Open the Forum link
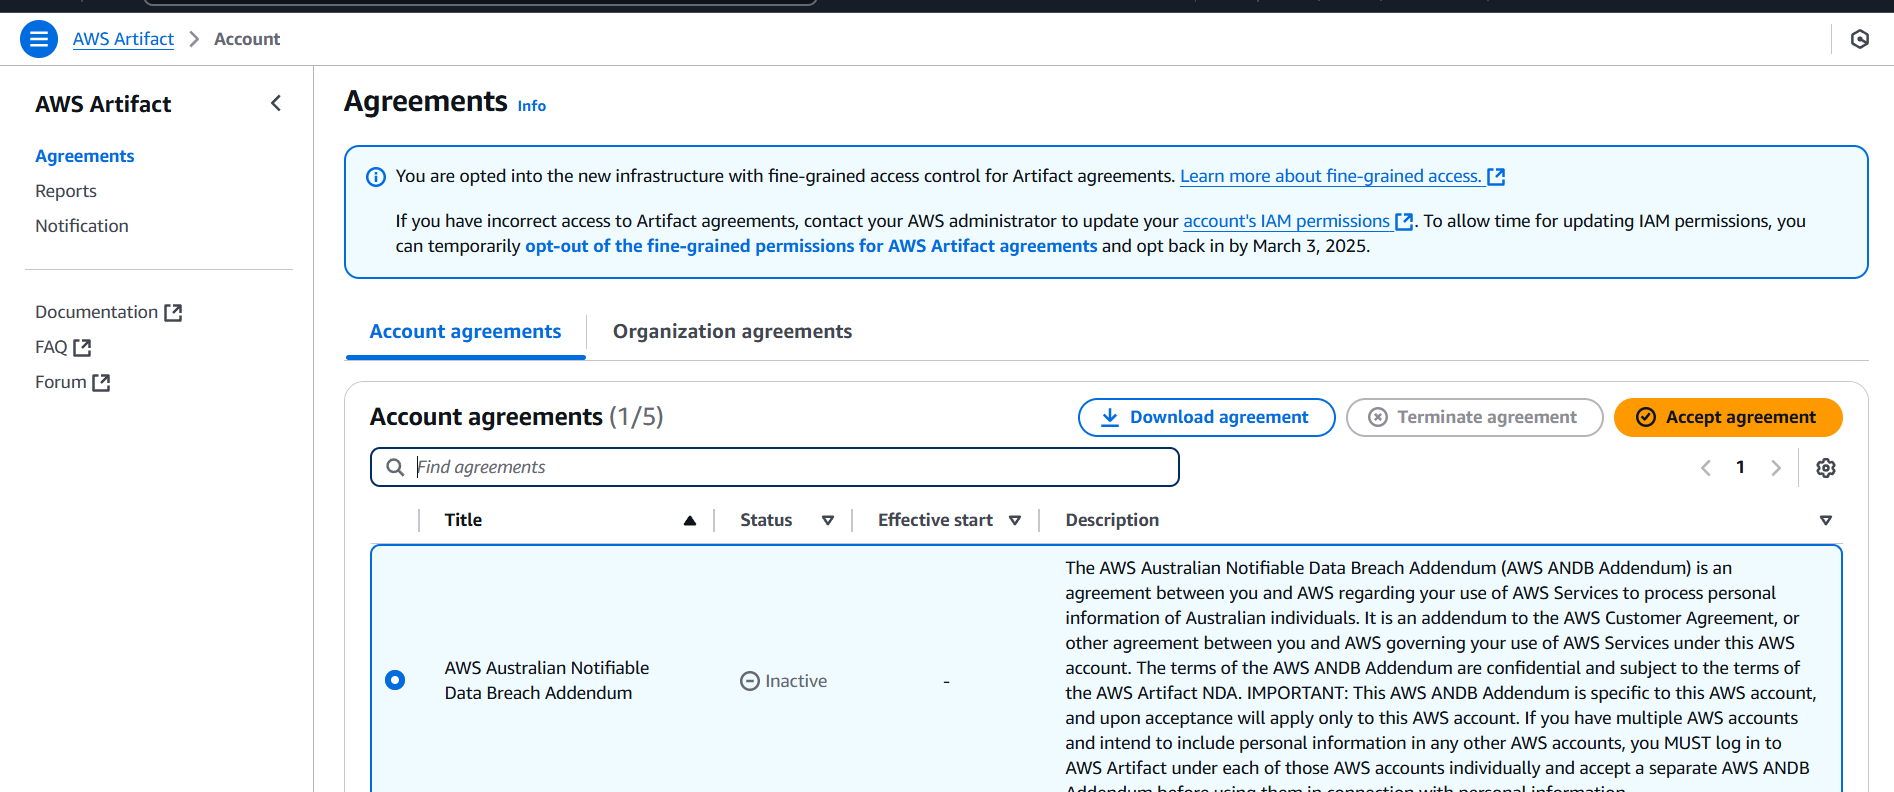1894x792 pixels. tap(61, 382)
